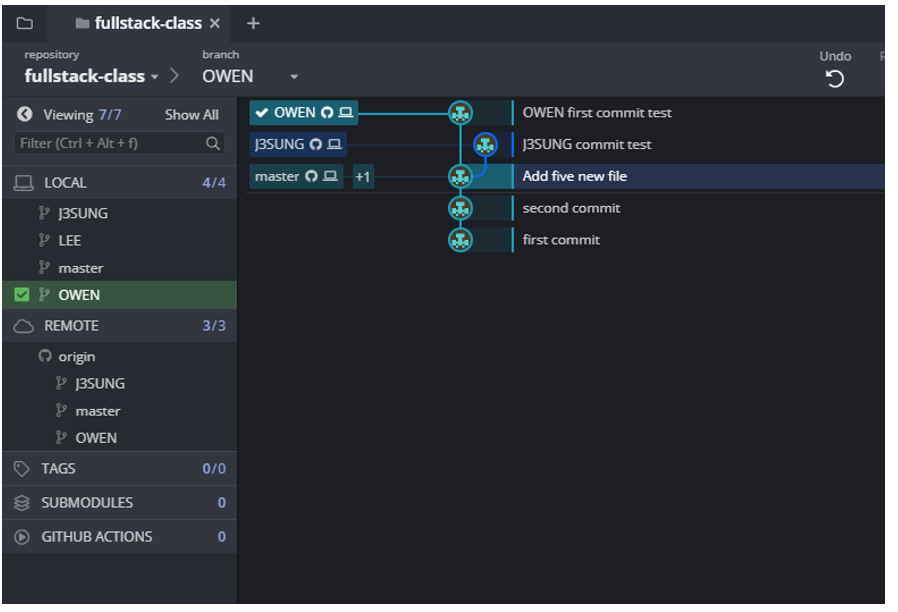This screenshot has width=898, height=612.
Task: Click avatar node of first commit
Action: tap(460, 240)
